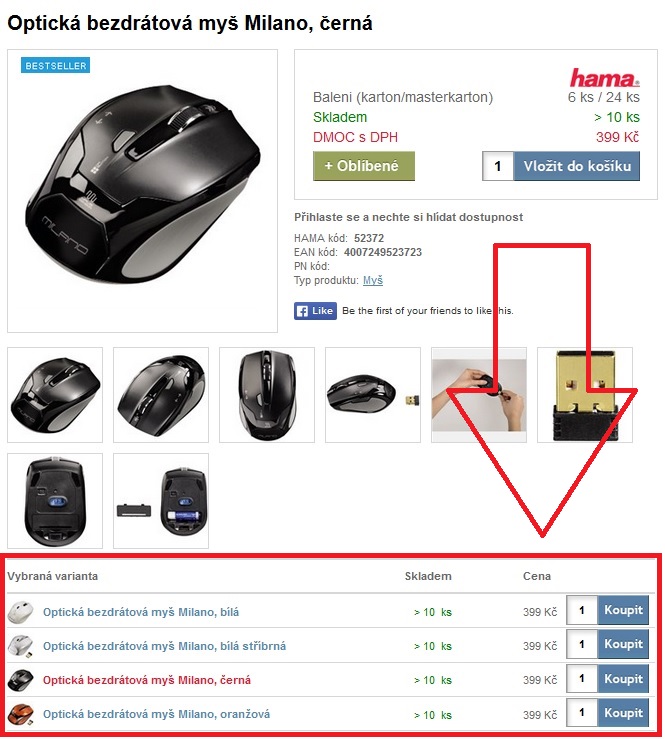
Task: Click the white Milano mouse variant icon
Action: click(x=20, y=612)
